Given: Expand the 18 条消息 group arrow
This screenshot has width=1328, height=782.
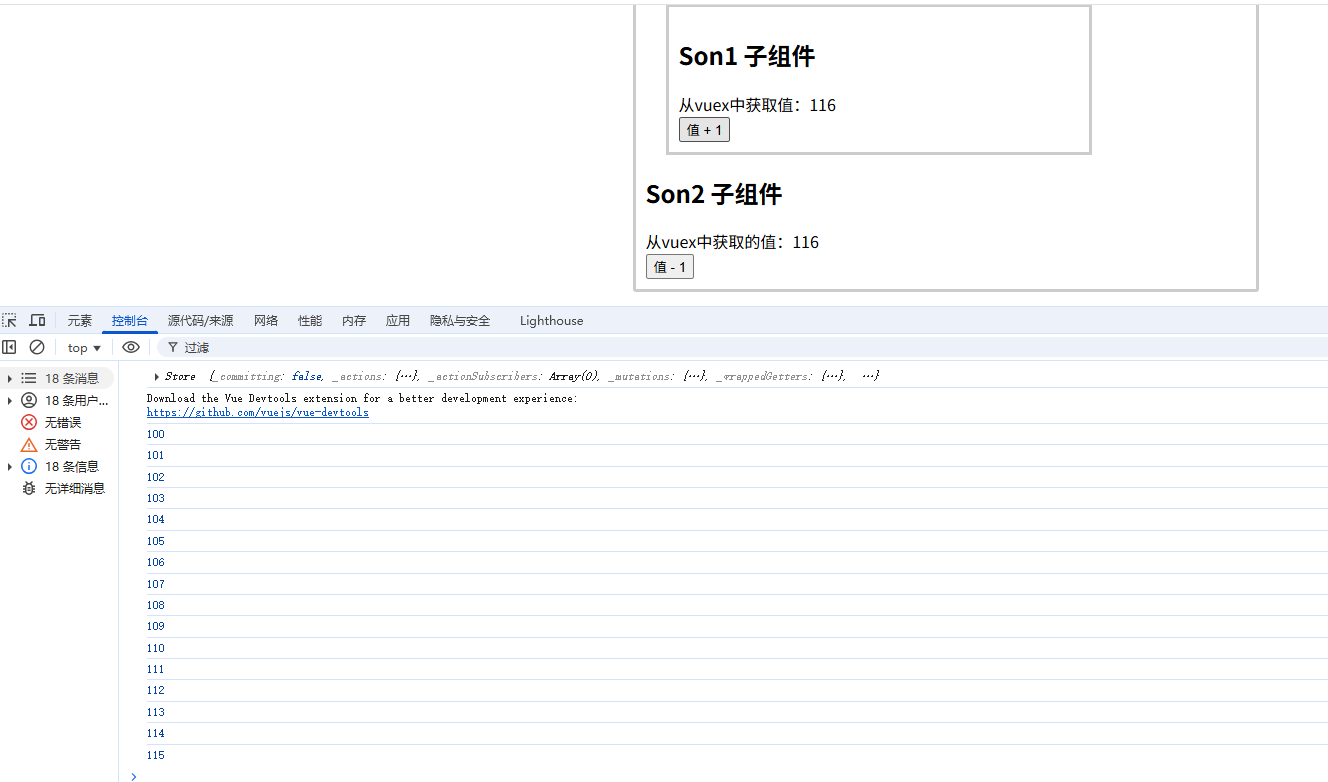Looking at the screenshot, I should 10,378.
